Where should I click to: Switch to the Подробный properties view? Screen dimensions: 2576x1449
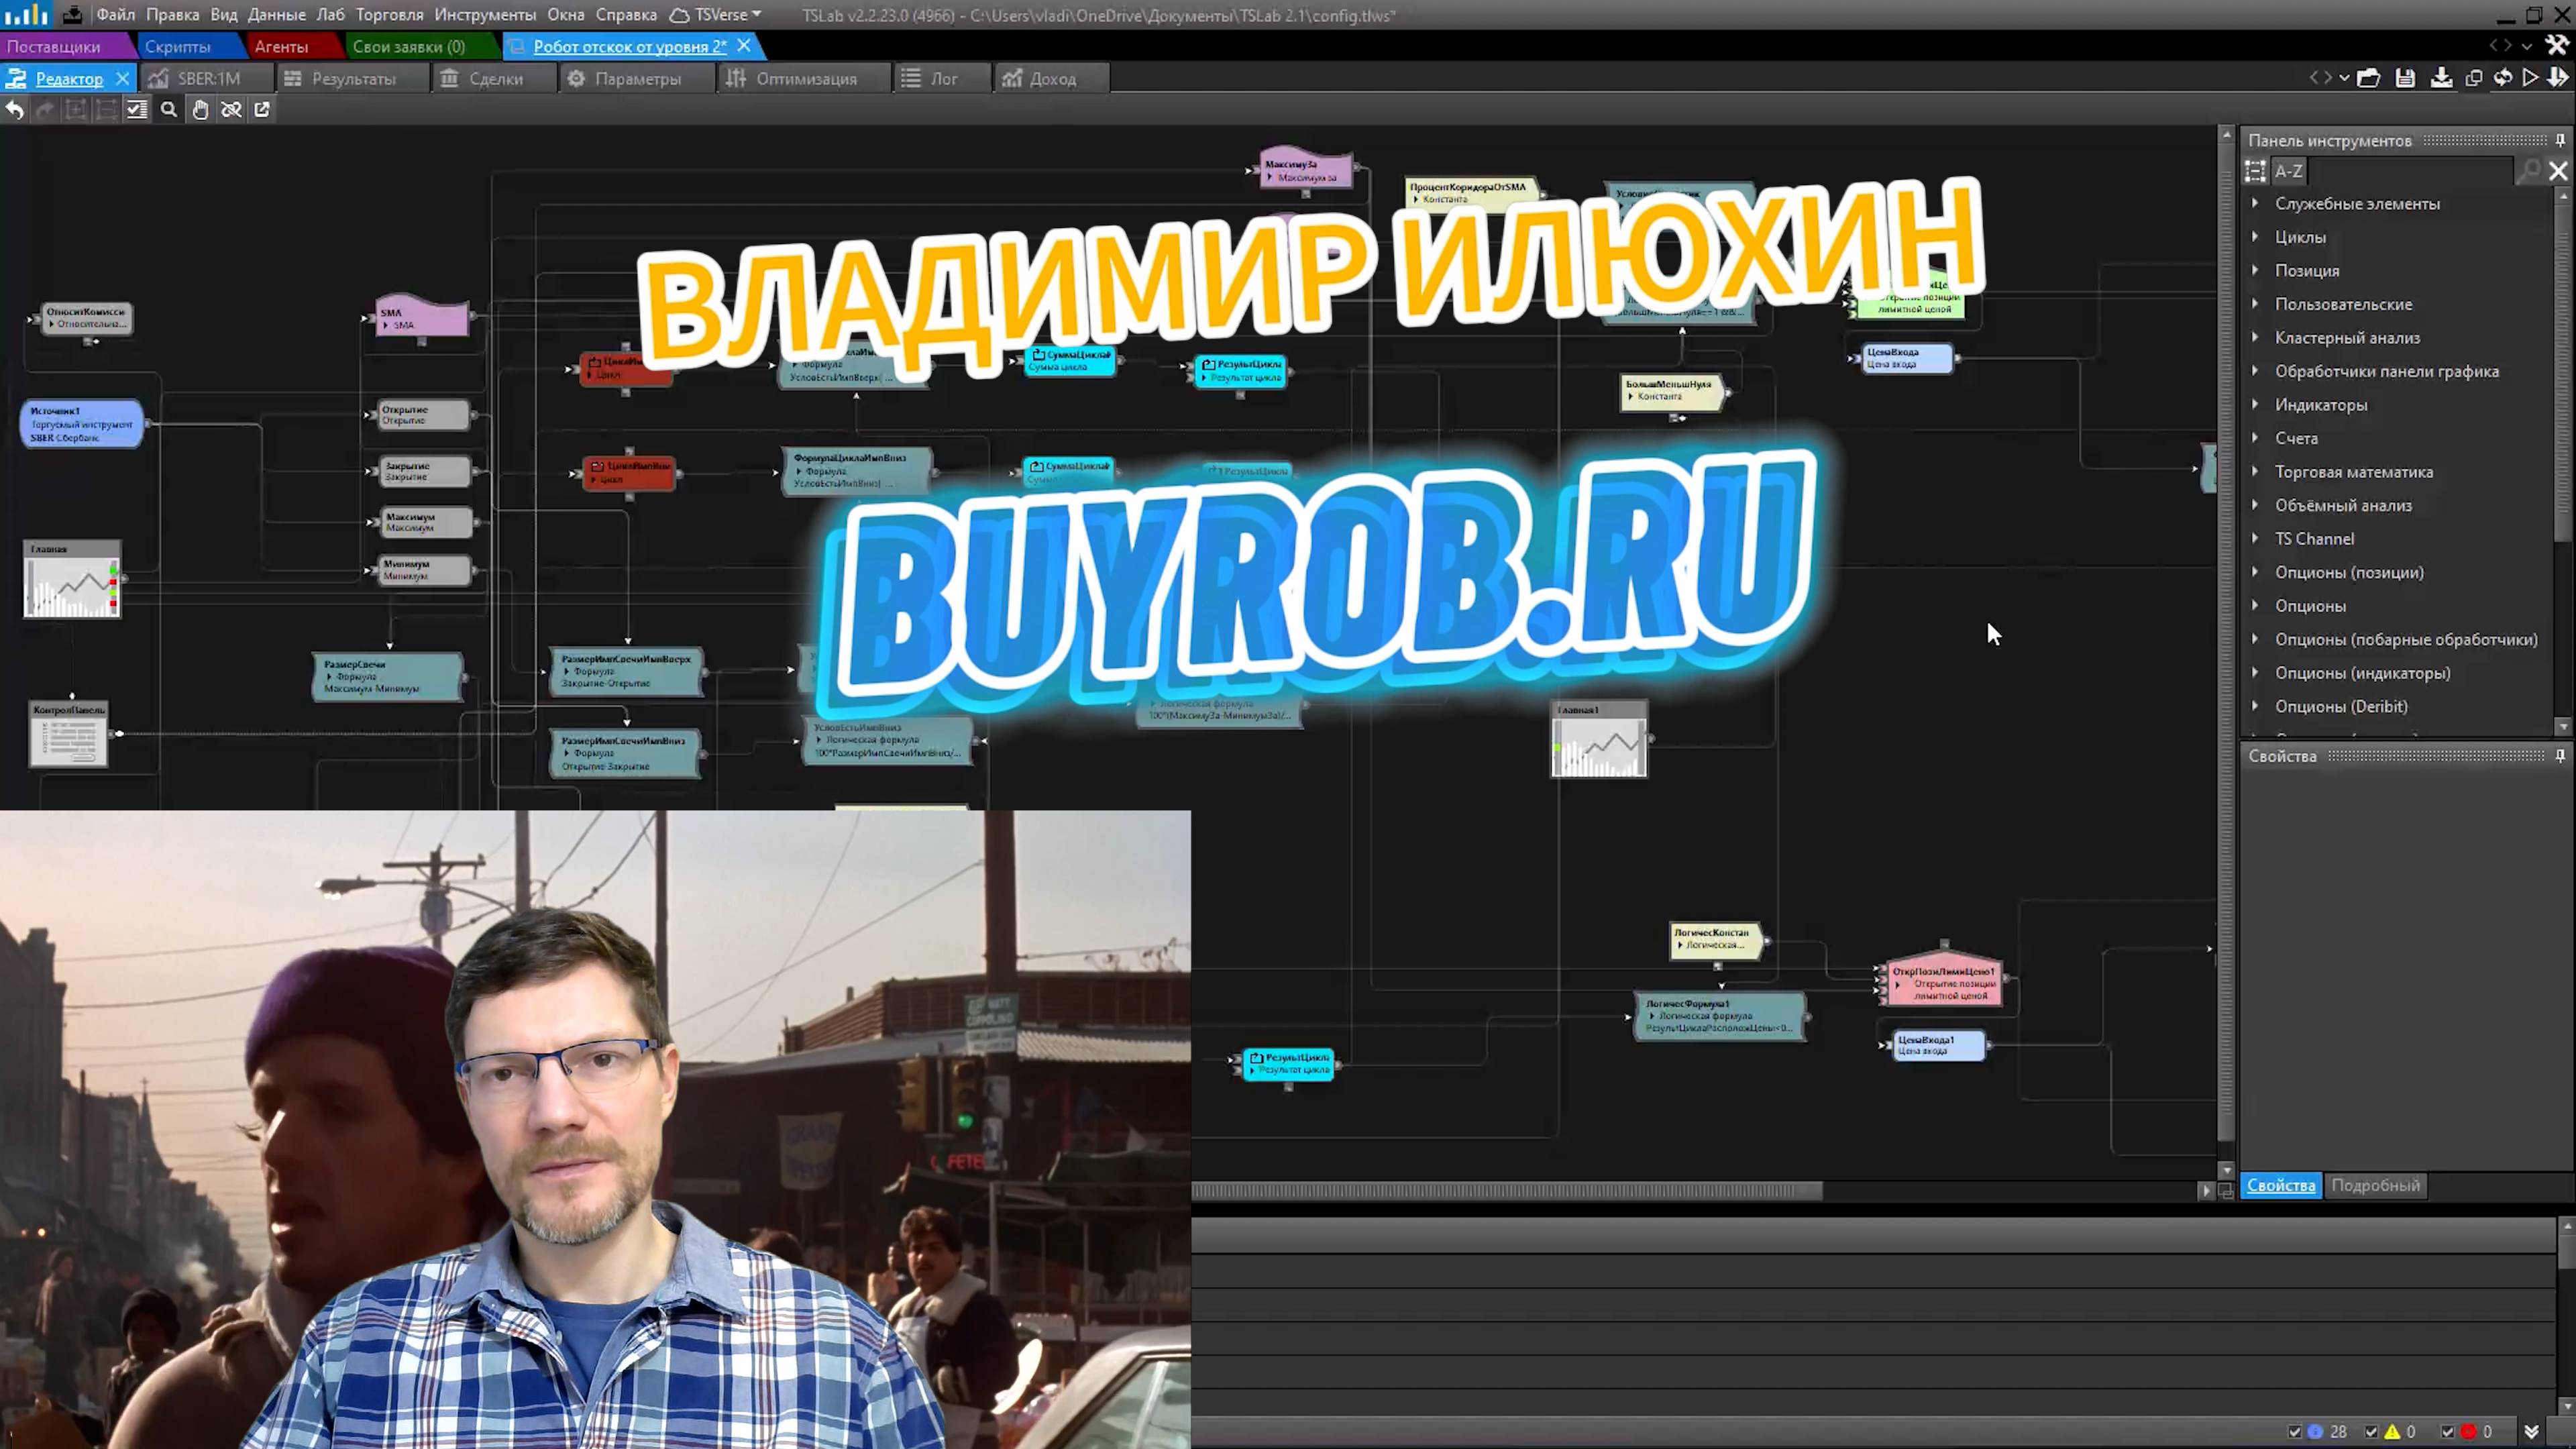point(2375,1185)
